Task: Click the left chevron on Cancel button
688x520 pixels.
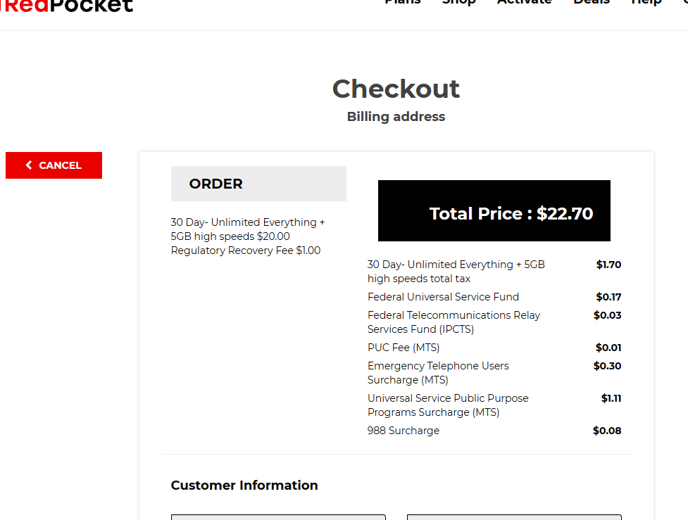Action: (29, 165)
